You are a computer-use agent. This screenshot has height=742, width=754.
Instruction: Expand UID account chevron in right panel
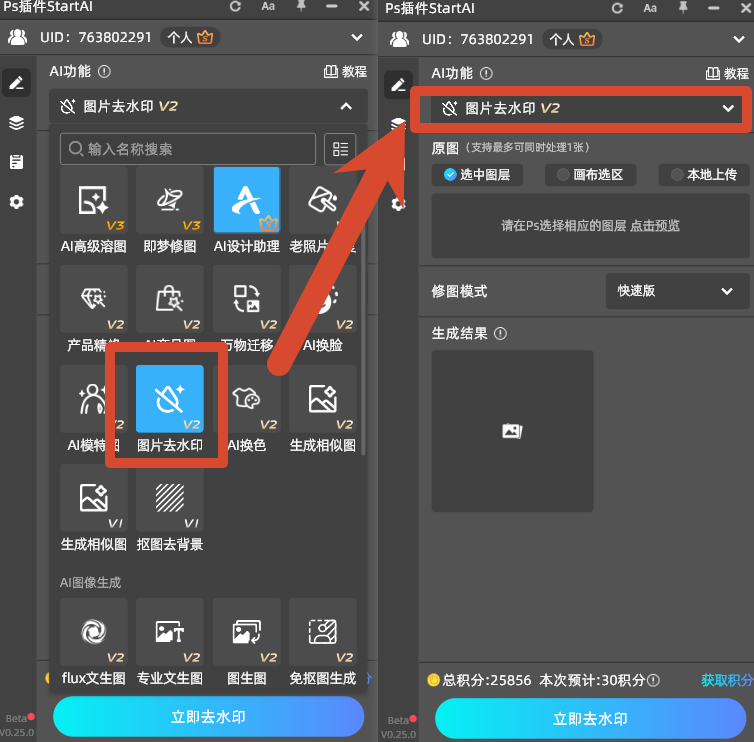pyautogui.click(x=739, y=39)
